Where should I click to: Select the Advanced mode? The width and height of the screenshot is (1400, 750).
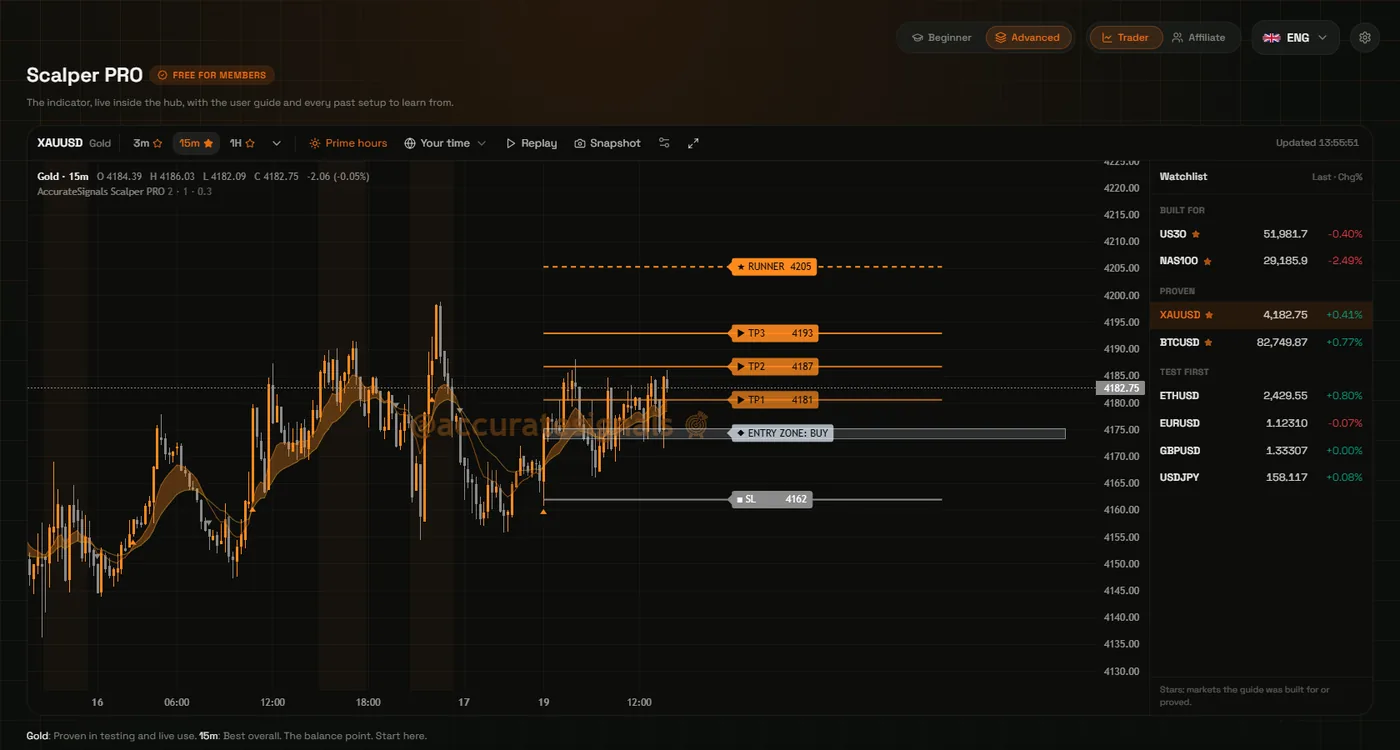(1028, 37)
